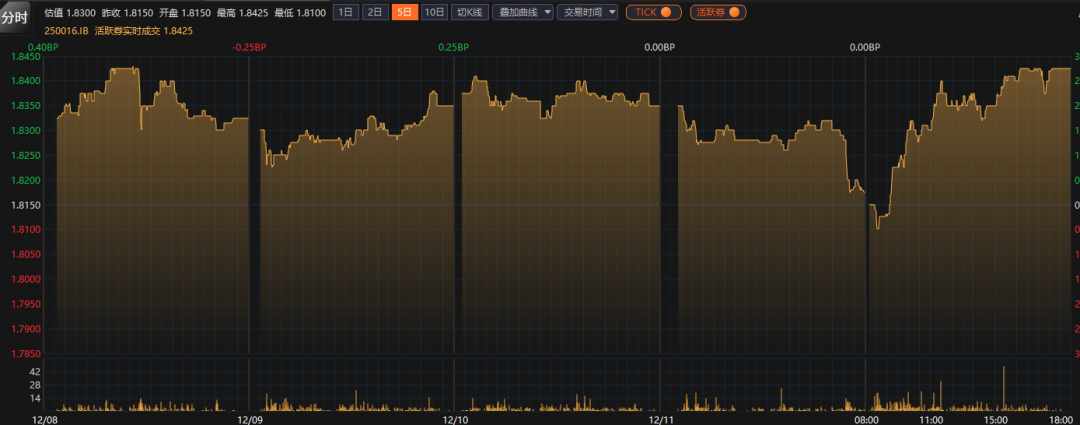This screenshot has width=1080, height=425.
Task: Click the 15:00 time marker on axis
Action: (x=994, y=419)
